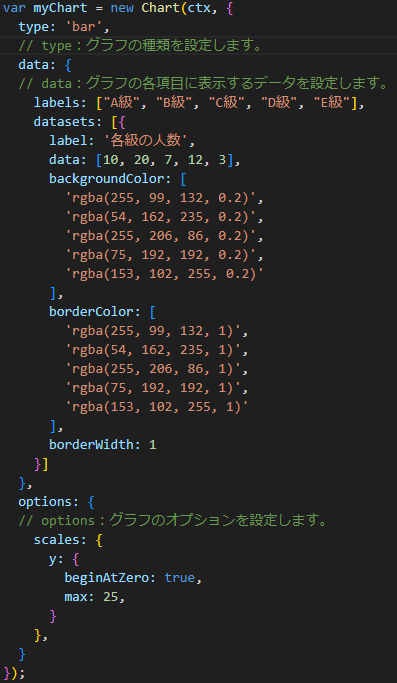The height and width of the screenshot is (683, 397).
Task: Click the max value 25
Action: tap(110, 597)
